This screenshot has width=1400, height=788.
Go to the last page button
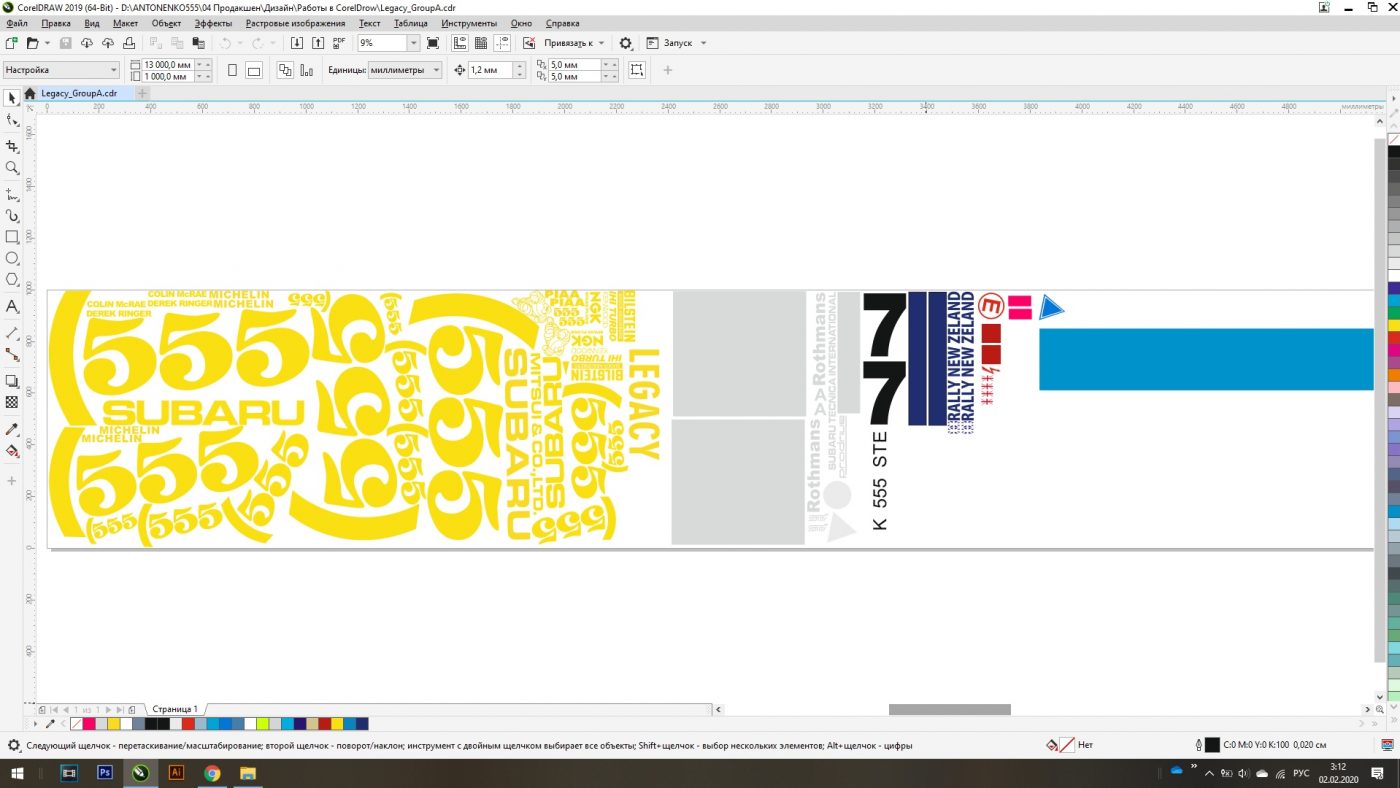coord(121,709)
